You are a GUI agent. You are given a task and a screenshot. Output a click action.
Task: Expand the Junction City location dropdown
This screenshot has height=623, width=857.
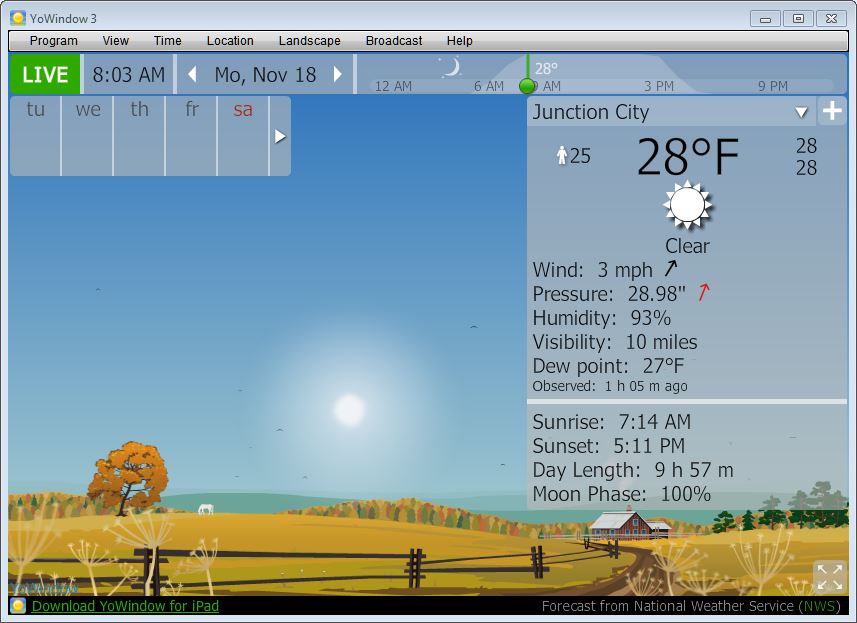coord(800,112)
